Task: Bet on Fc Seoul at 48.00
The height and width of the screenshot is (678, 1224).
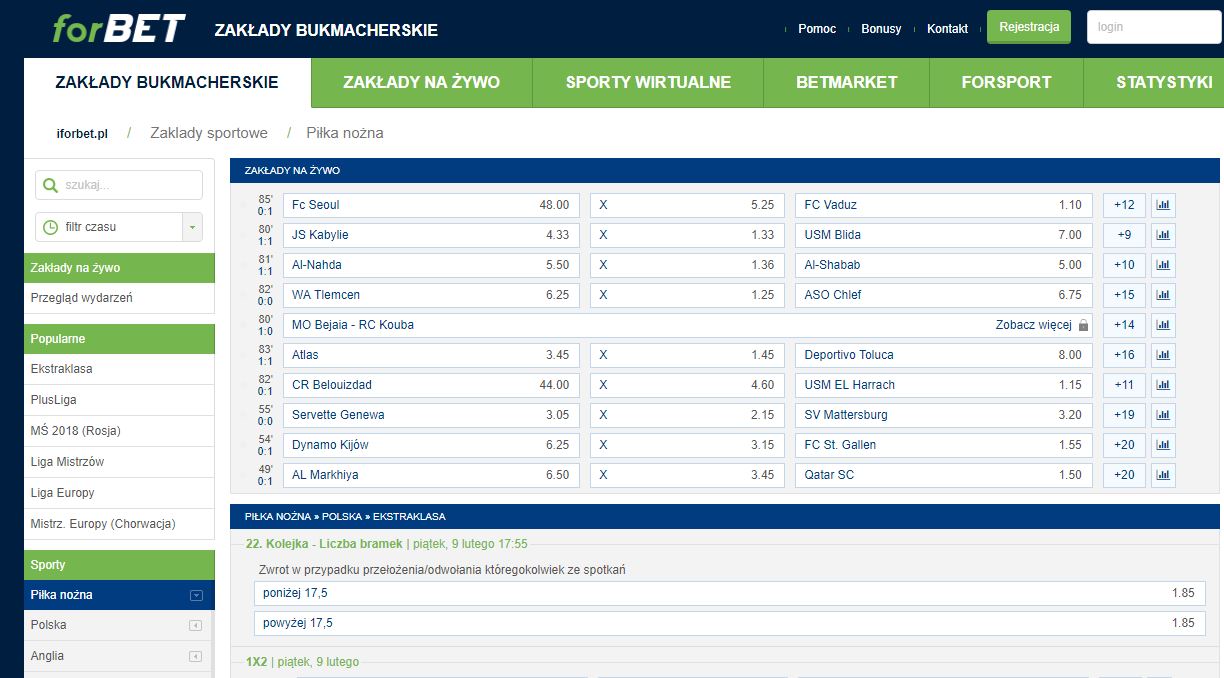Action: pos(431,205)
